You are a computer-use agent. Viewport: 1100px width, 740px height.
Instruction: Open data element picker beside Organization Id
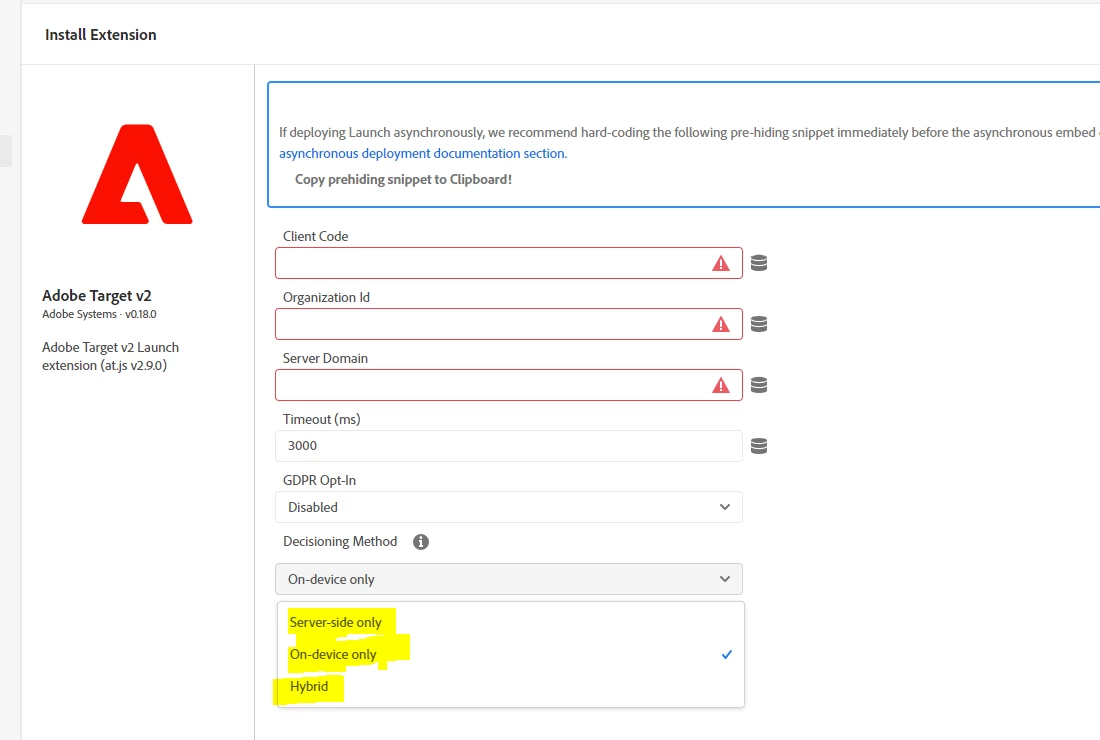[x=758, y=324]
